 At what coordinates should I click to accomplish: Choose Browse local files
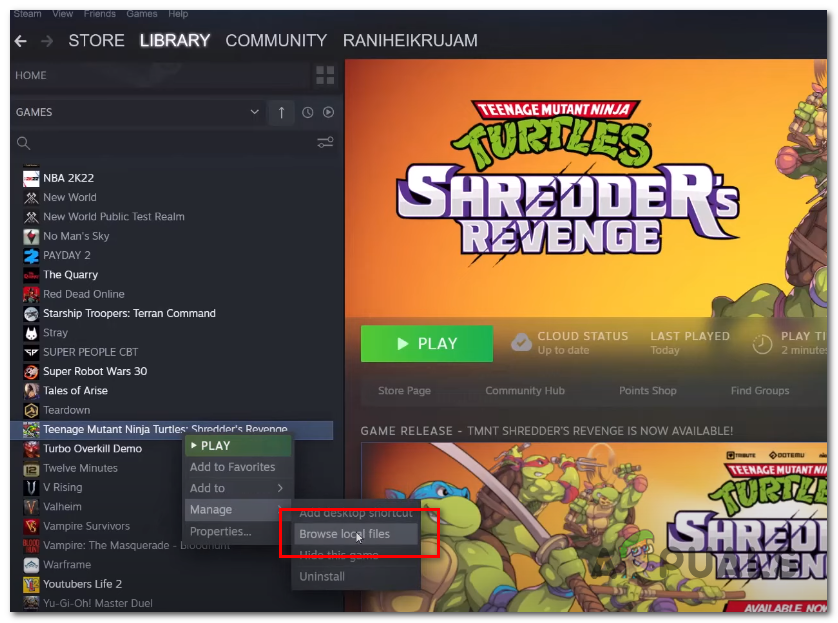tap(355, 534)
